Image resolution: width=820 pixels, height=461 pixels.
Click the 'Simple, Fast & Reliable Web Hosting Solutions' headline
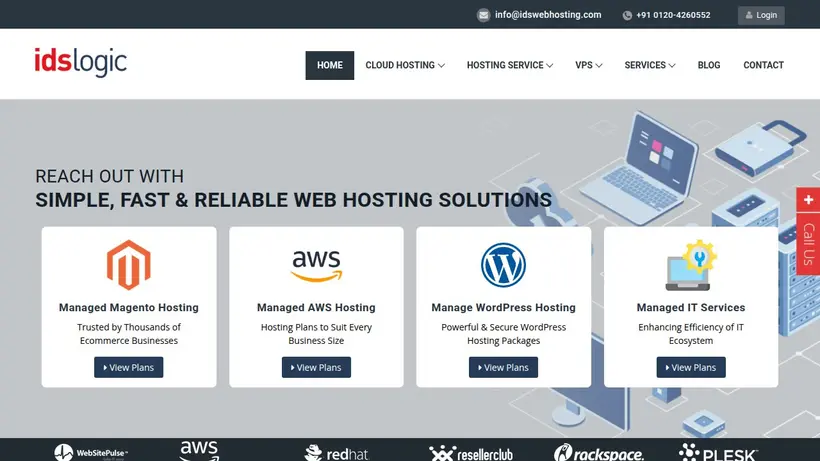pos(293,200)
